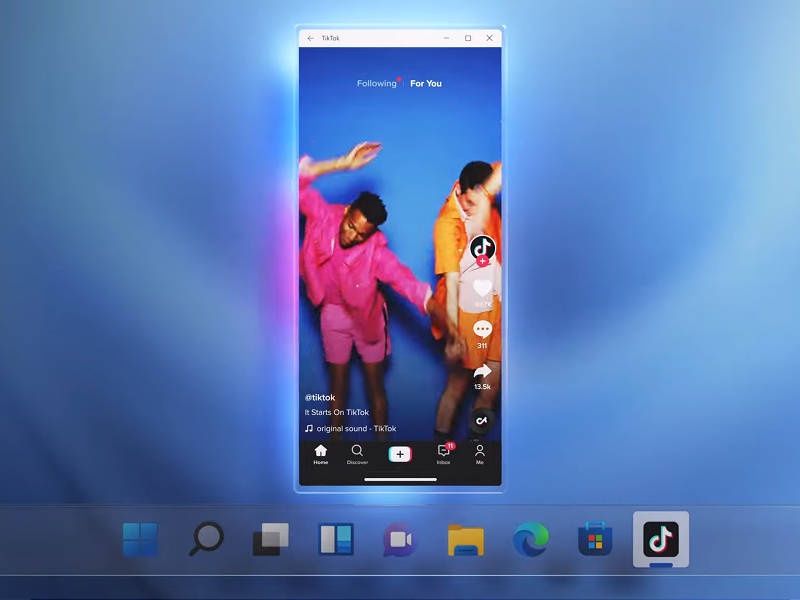Open the Me profile tab
800x600 pixels.
point(480,454)
